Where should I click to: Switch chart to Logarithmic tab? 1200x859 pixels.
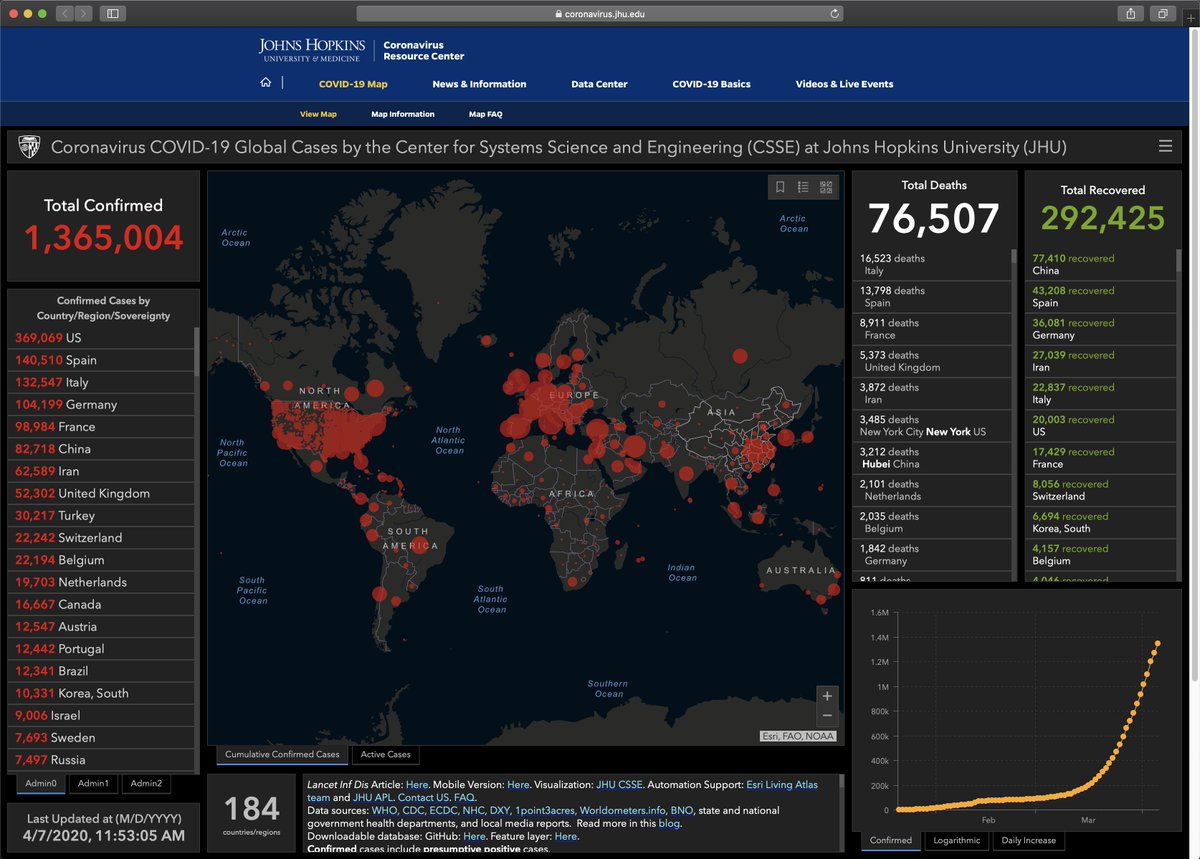(957, 840)
